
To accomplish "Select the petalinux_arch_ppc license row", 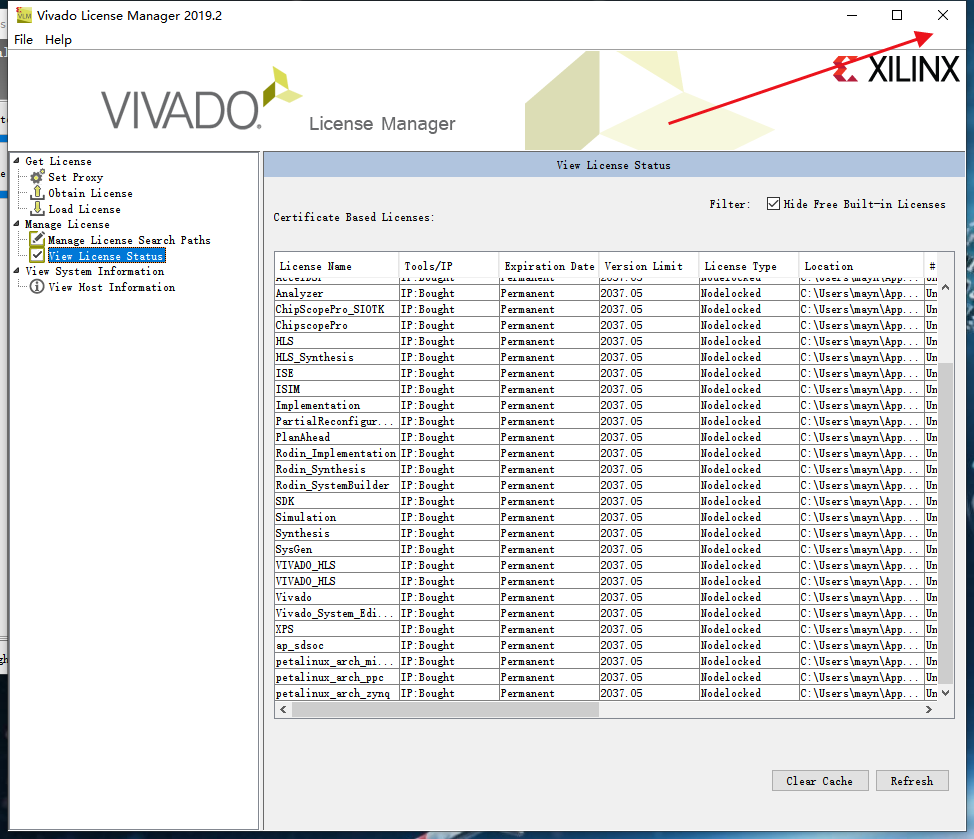I will pos(606,678).
